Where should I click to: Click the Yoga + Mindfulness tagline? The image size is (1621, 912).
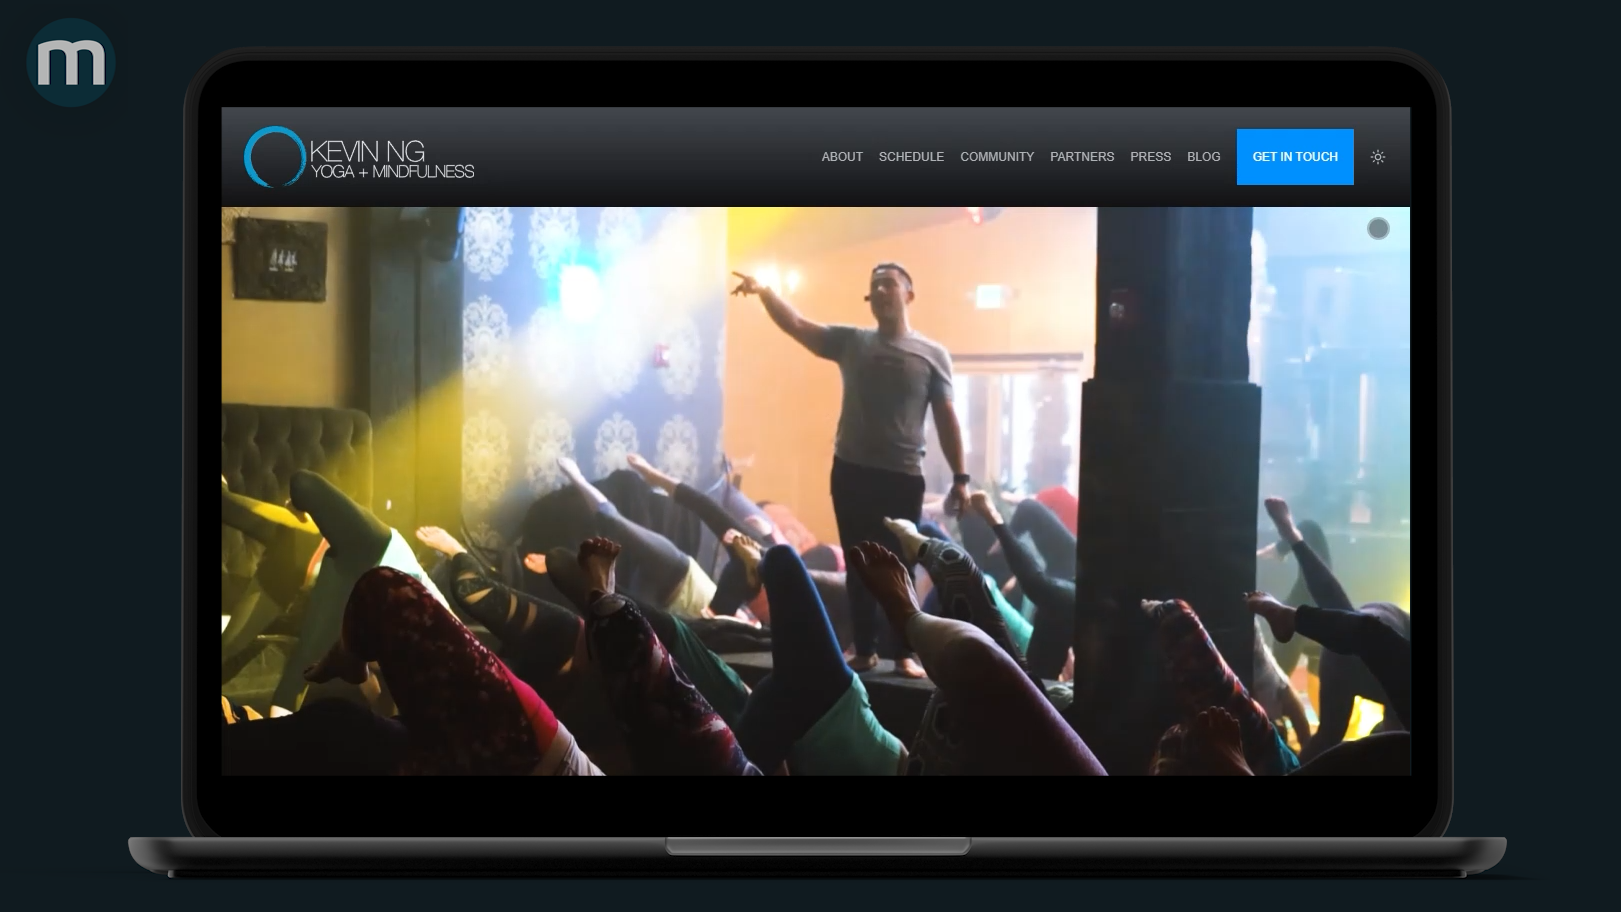pyautogui.click(x=392, y=172)
